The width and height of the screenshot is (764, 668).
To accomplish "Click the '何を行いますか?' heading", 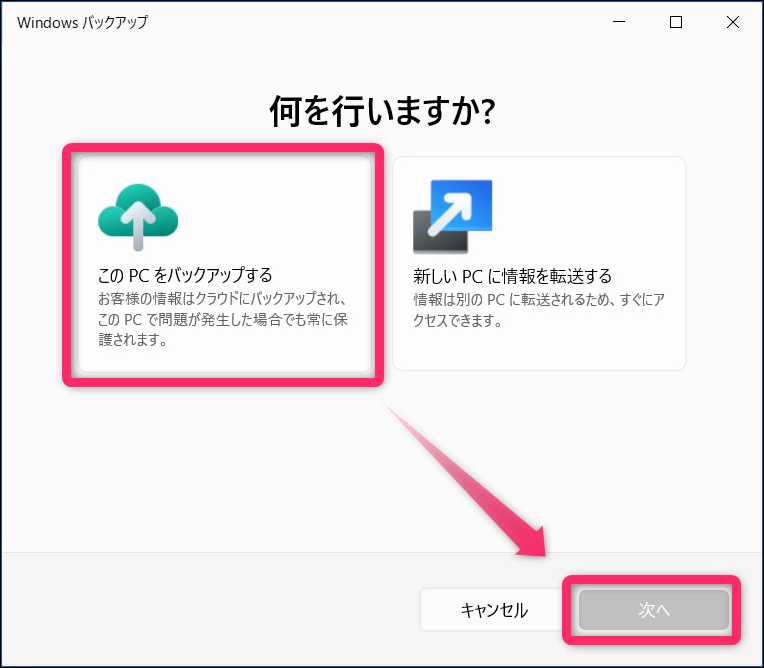I will pos(382,113).
